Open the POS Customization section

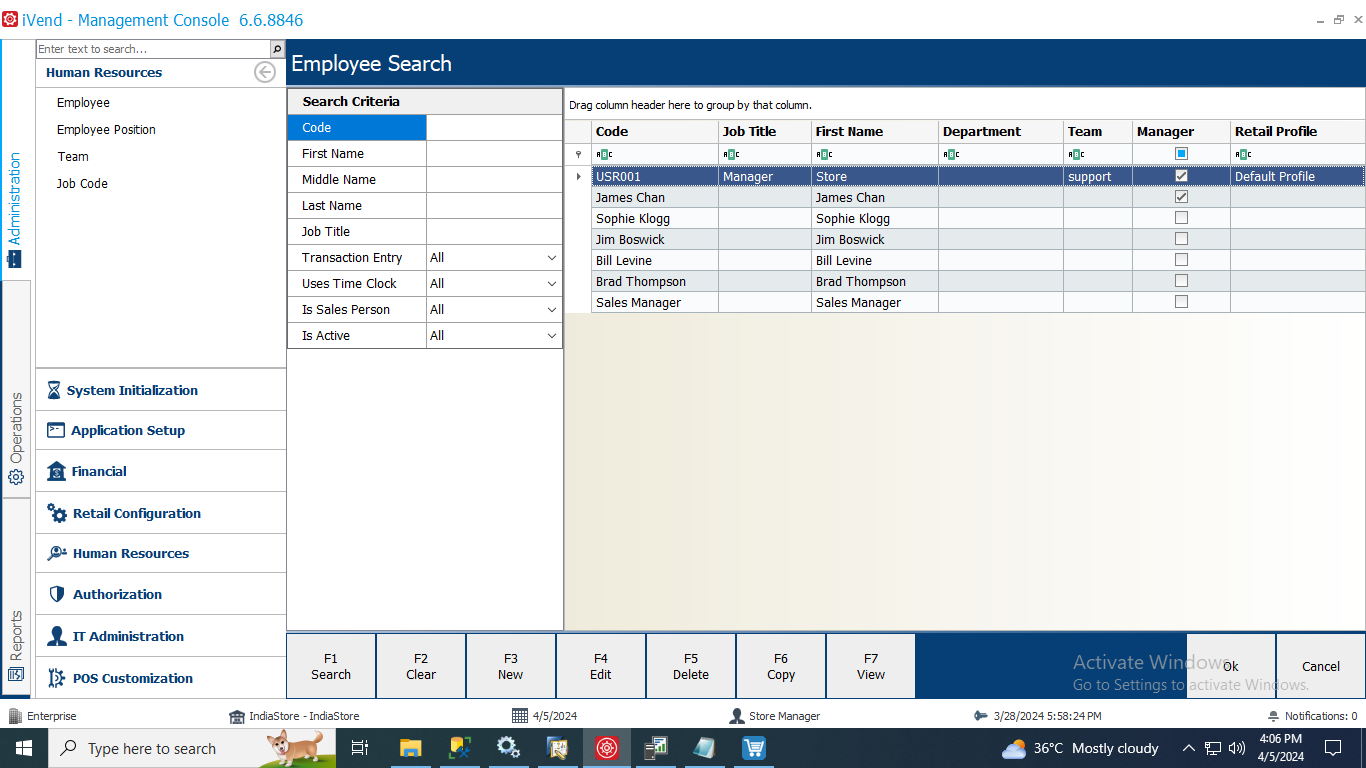point(132,679)
